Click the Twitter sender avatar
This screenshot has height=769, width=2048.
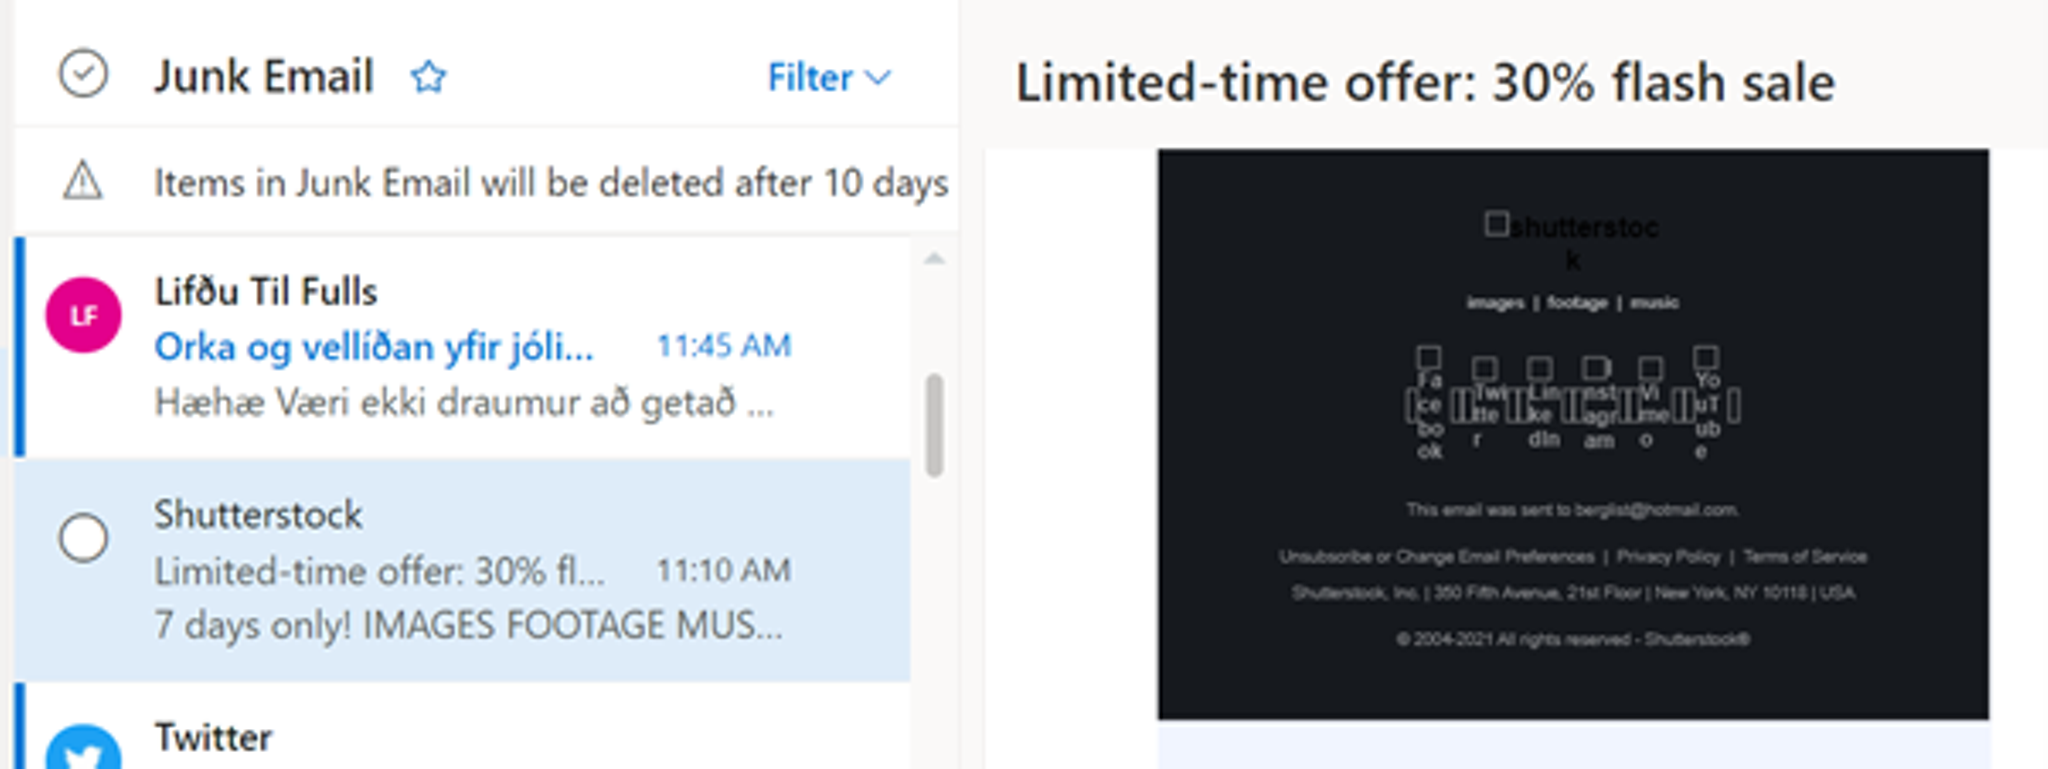point(84,749)
